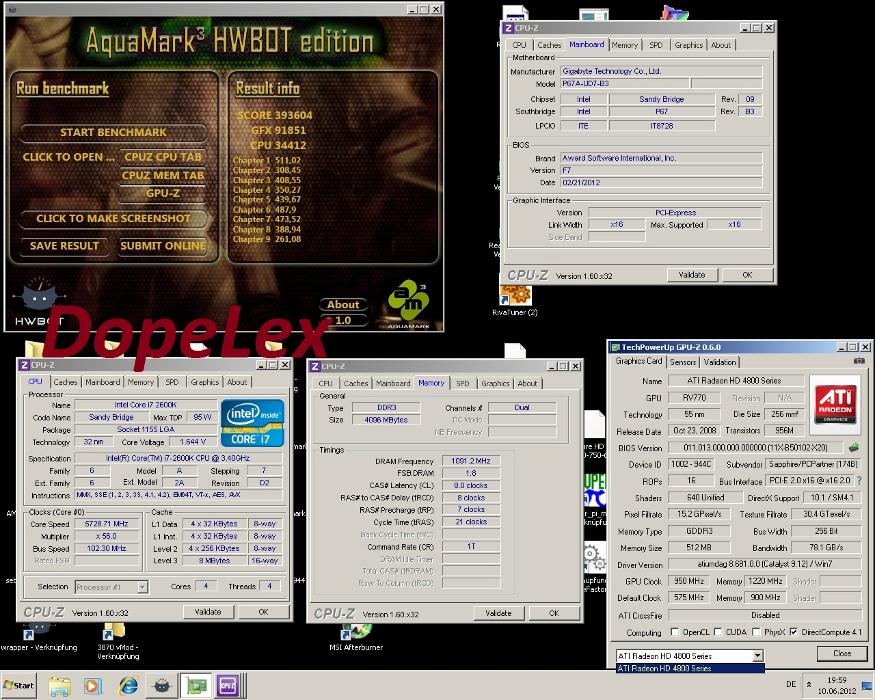Click GPU-Z button in AquaMark
This screenshot has height=700, width=875.
pos(162,193)
